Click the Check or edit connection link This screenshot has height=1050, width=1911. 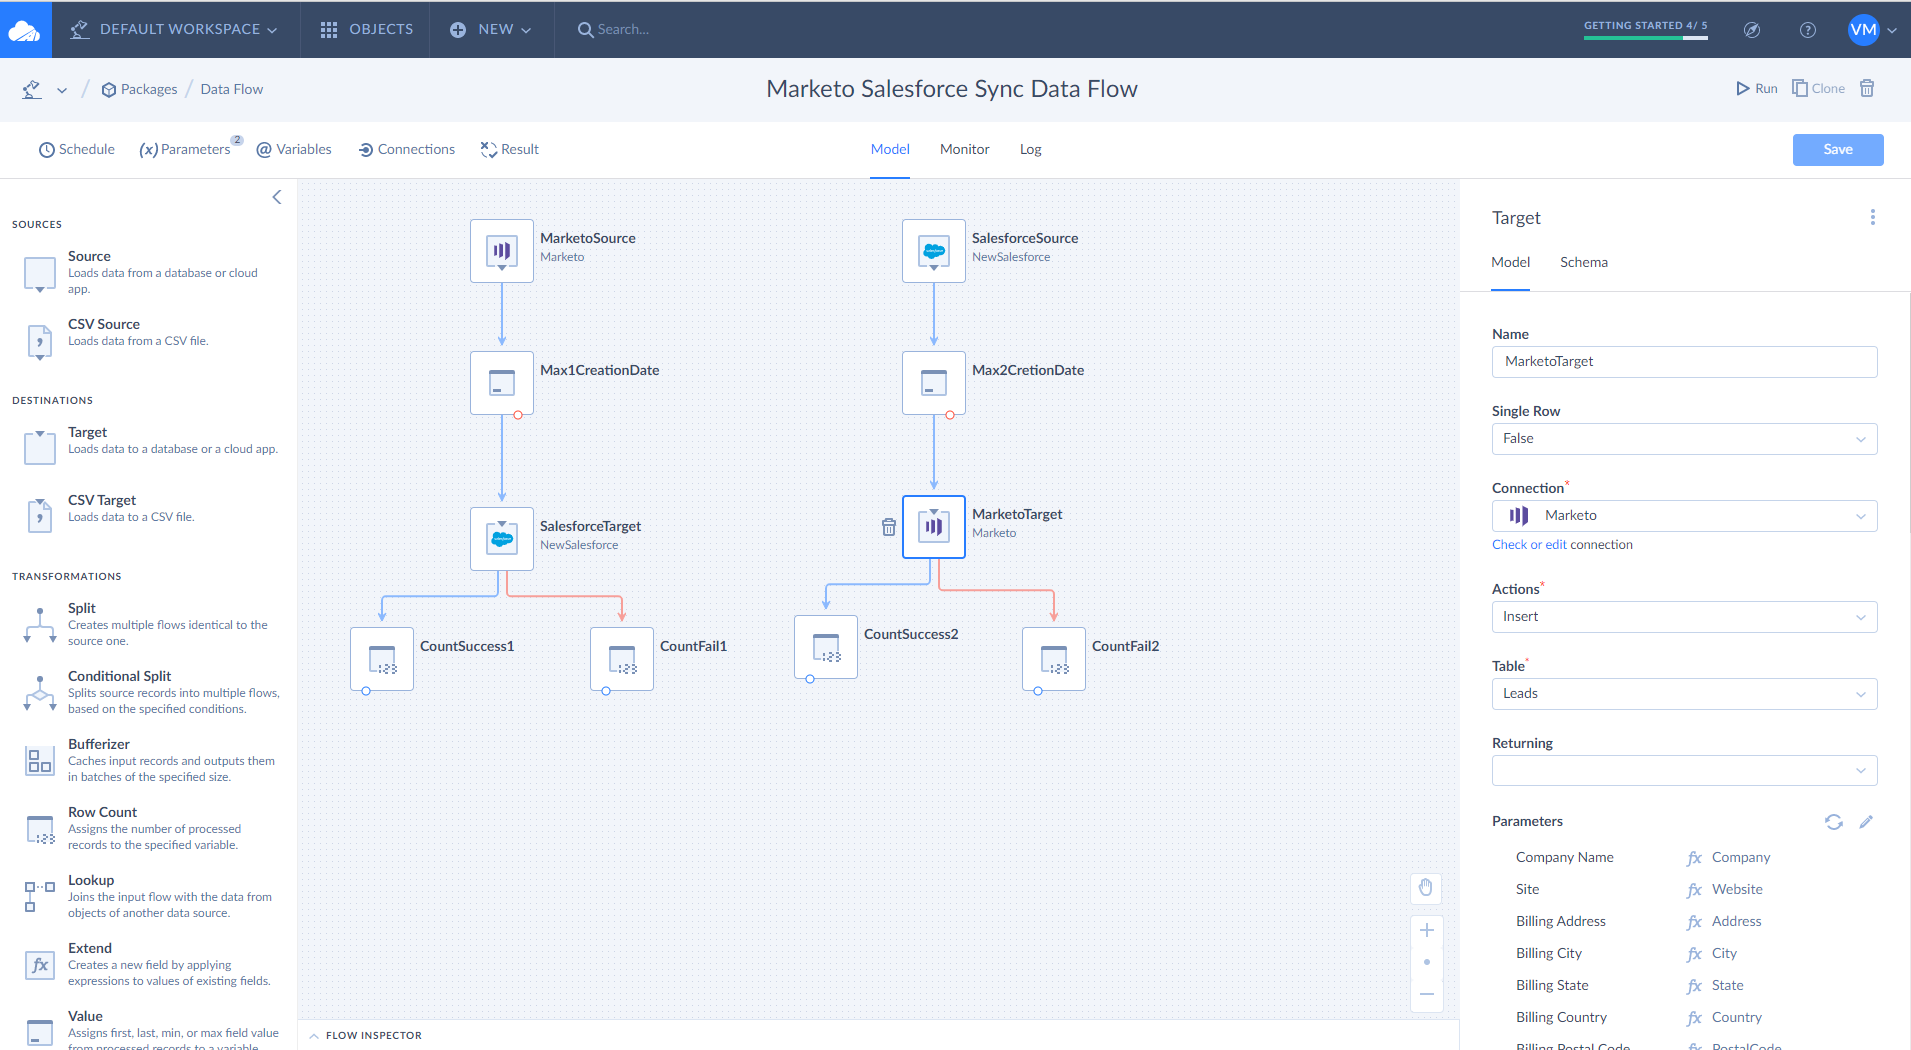click(x=1529, y=545)
